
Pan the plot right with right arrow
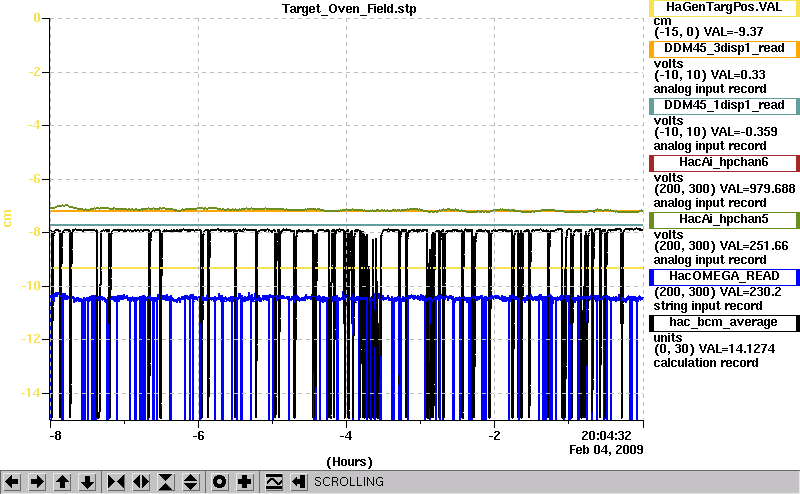[x=37, y=482]
